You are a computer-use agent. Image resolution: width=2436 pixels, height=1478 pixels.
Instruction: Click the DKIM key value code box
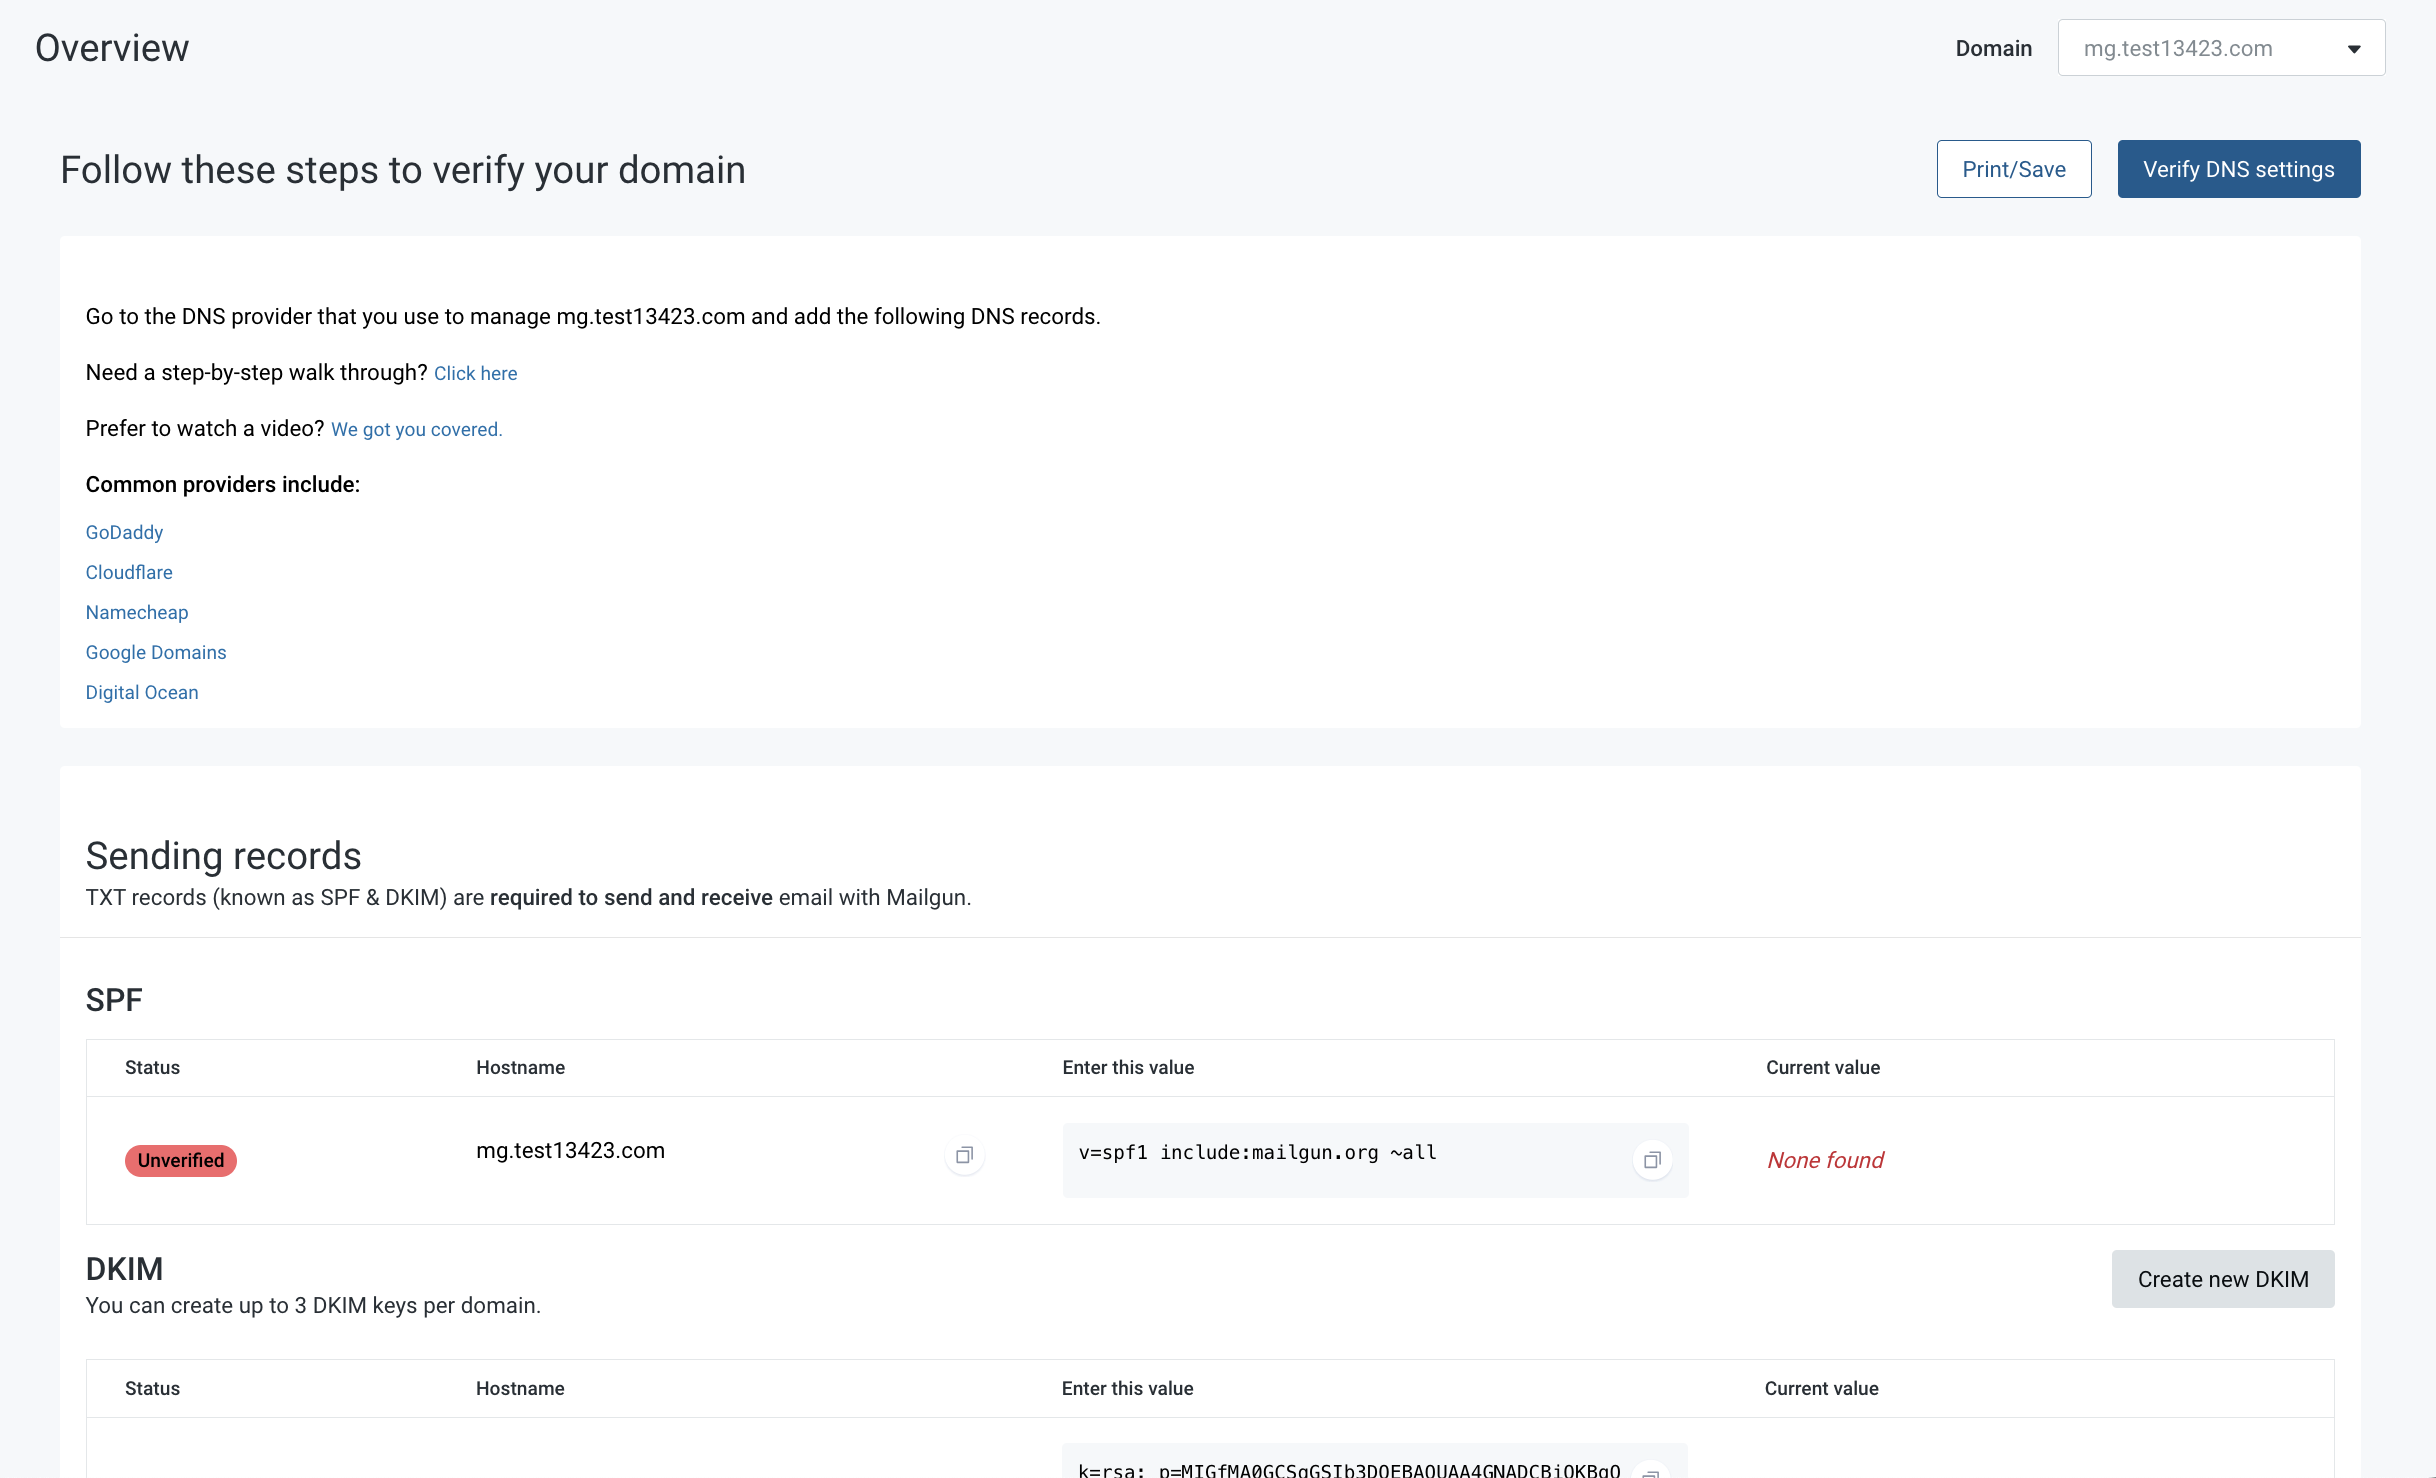point(1340,1468)
